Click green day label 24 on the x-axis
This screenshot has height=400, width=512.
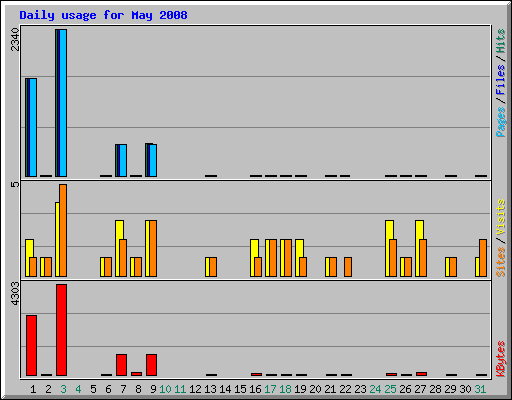click(x=375, y=389)
